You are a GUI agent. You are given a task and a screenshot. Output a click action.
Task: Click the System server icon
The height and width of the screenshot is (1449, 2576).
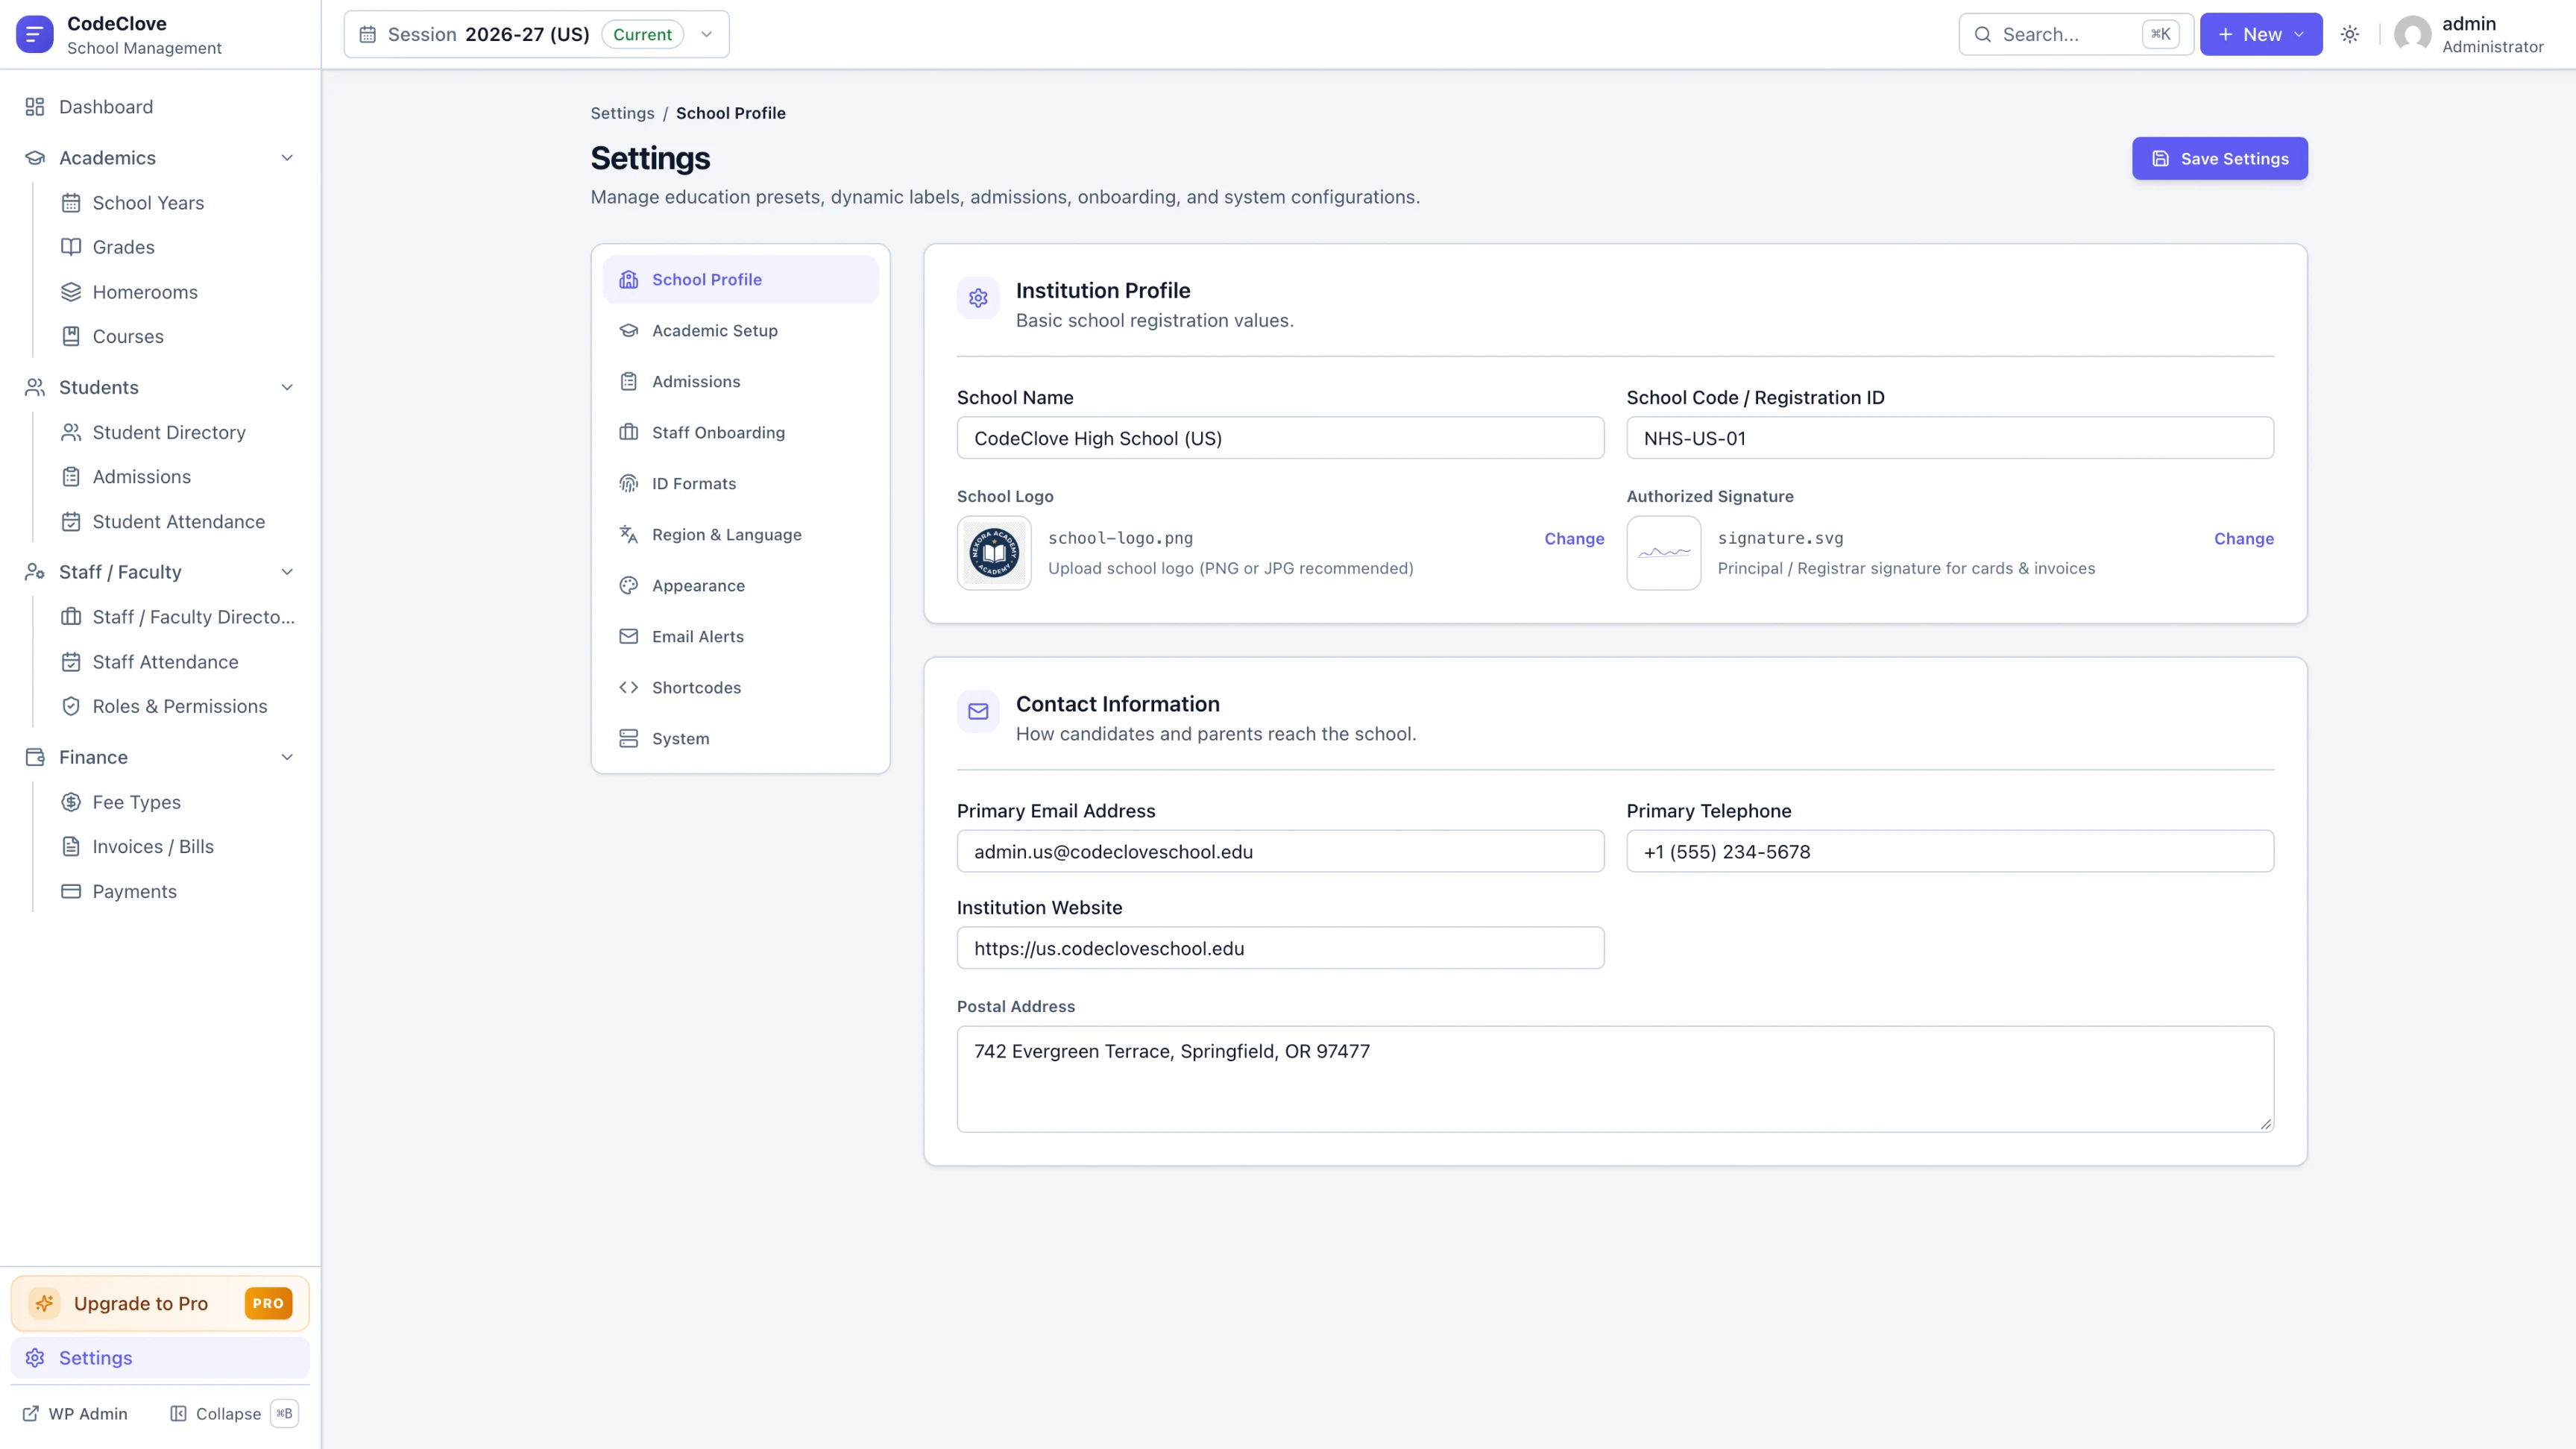click(628, 738)
